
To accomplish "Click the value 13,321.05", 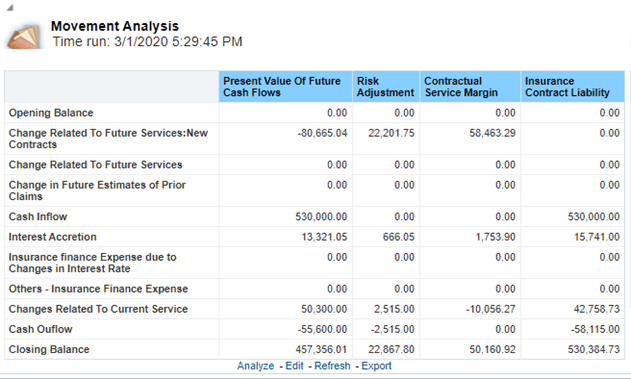I will click(324, 237).
